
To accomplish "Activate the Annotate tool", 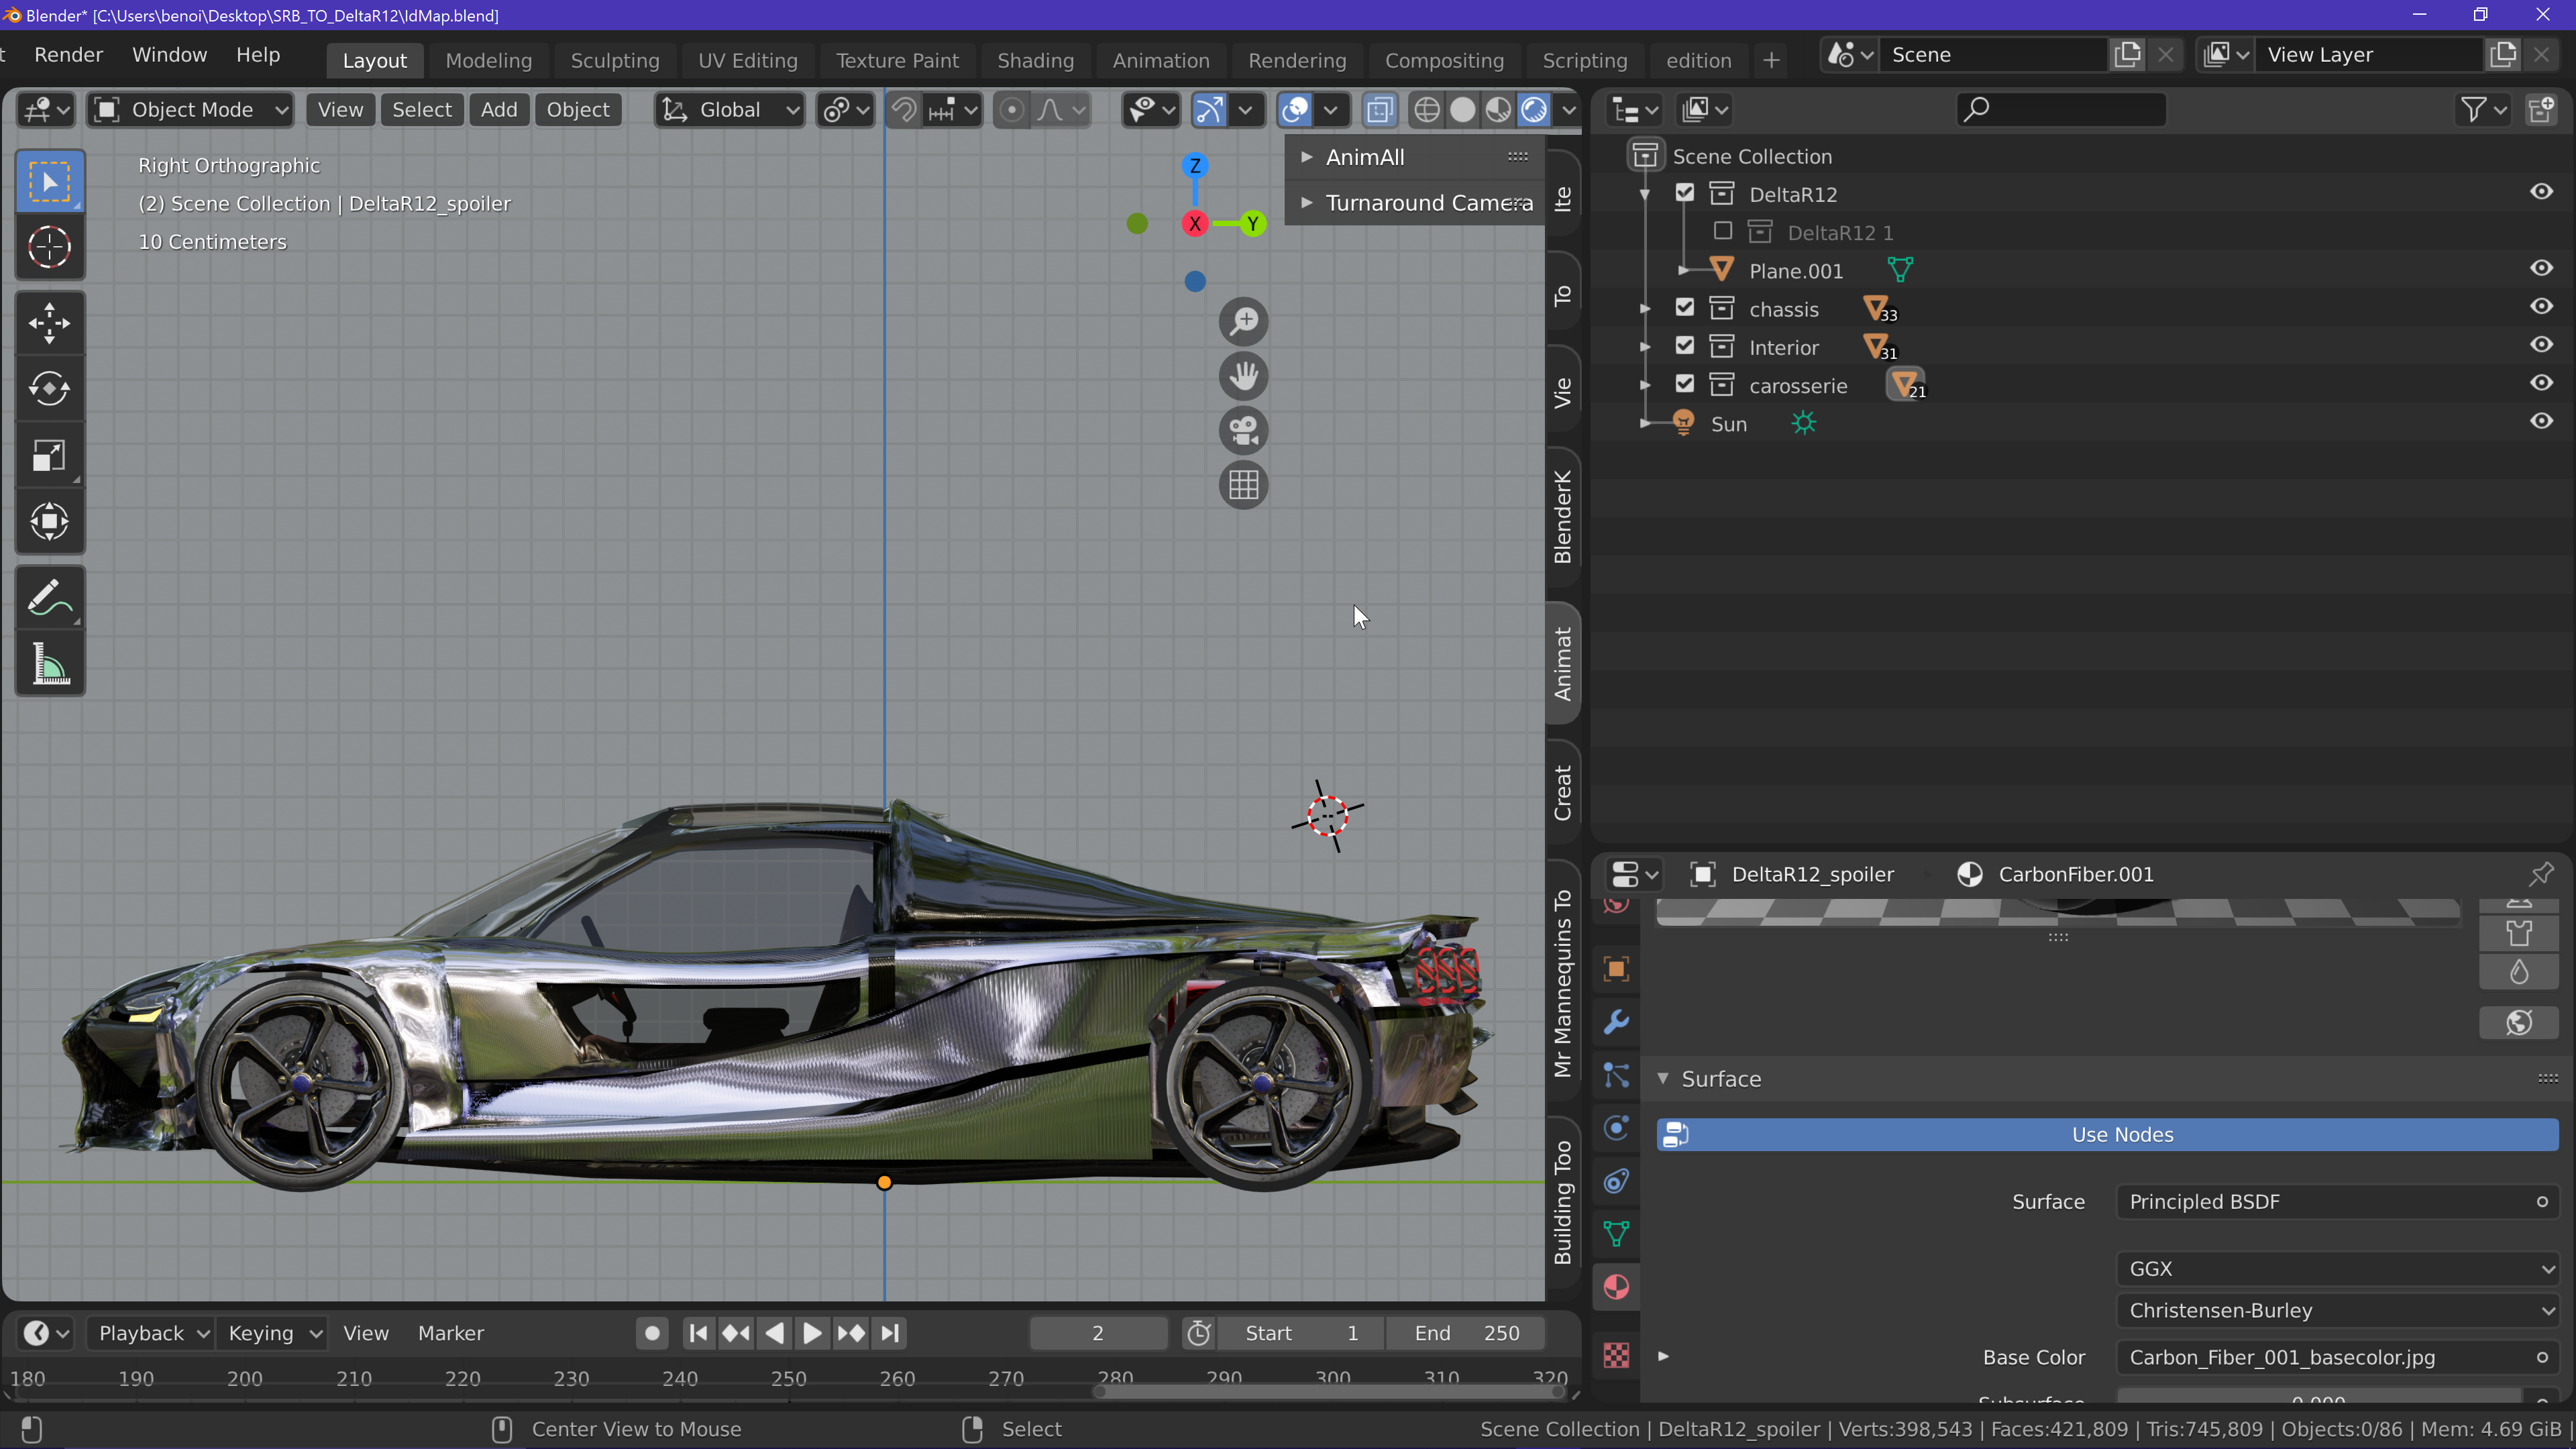I will click(x=49, y=598).
